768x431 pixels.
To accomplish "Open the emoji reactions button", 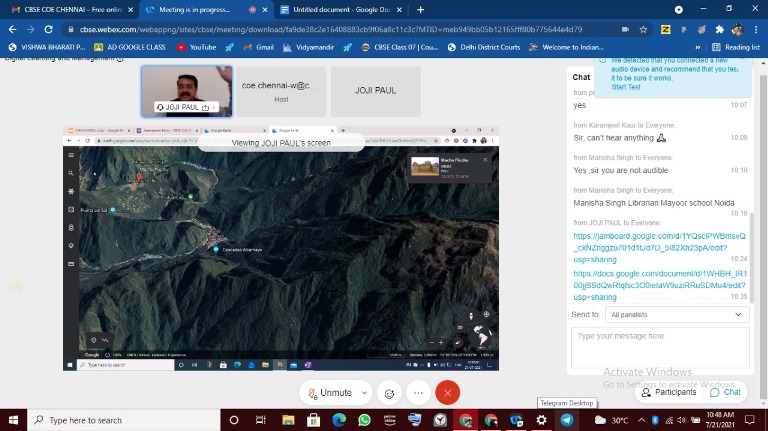I will [390, 393].
